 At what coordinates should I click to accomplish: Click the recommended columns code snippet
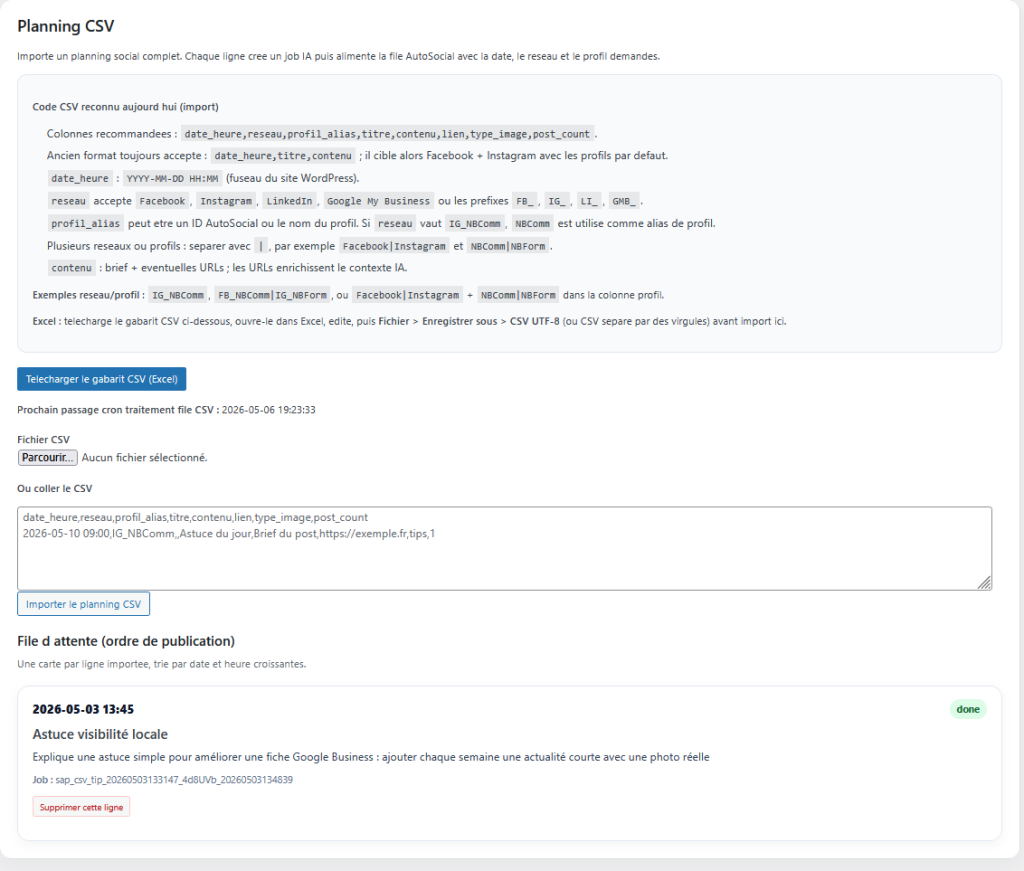click(x=387, y=134)
